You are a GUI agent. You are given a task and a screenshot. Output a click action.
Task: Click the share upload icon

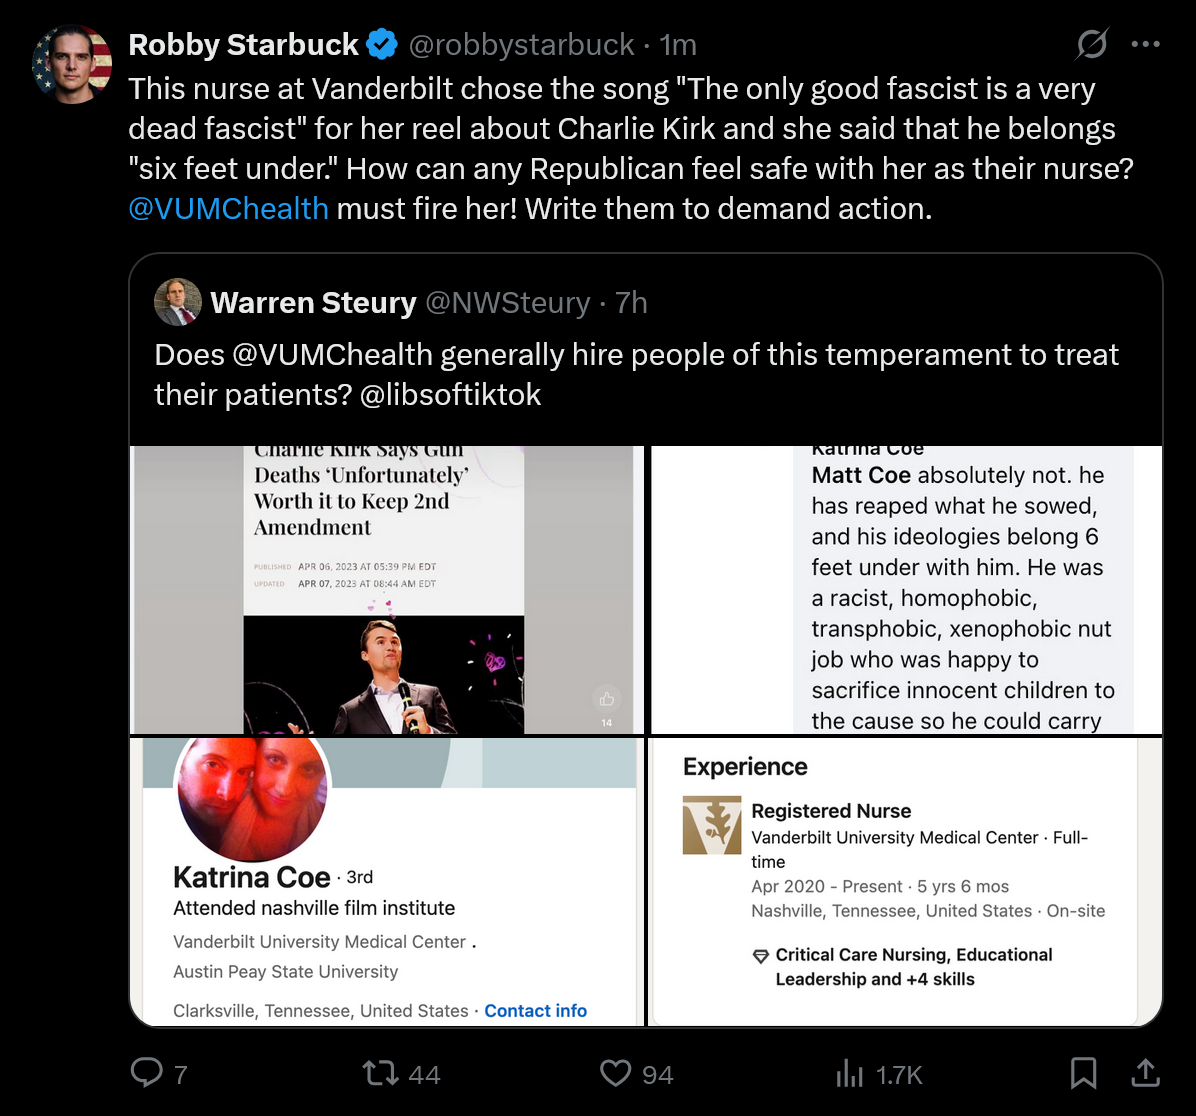(1145, 1073)
